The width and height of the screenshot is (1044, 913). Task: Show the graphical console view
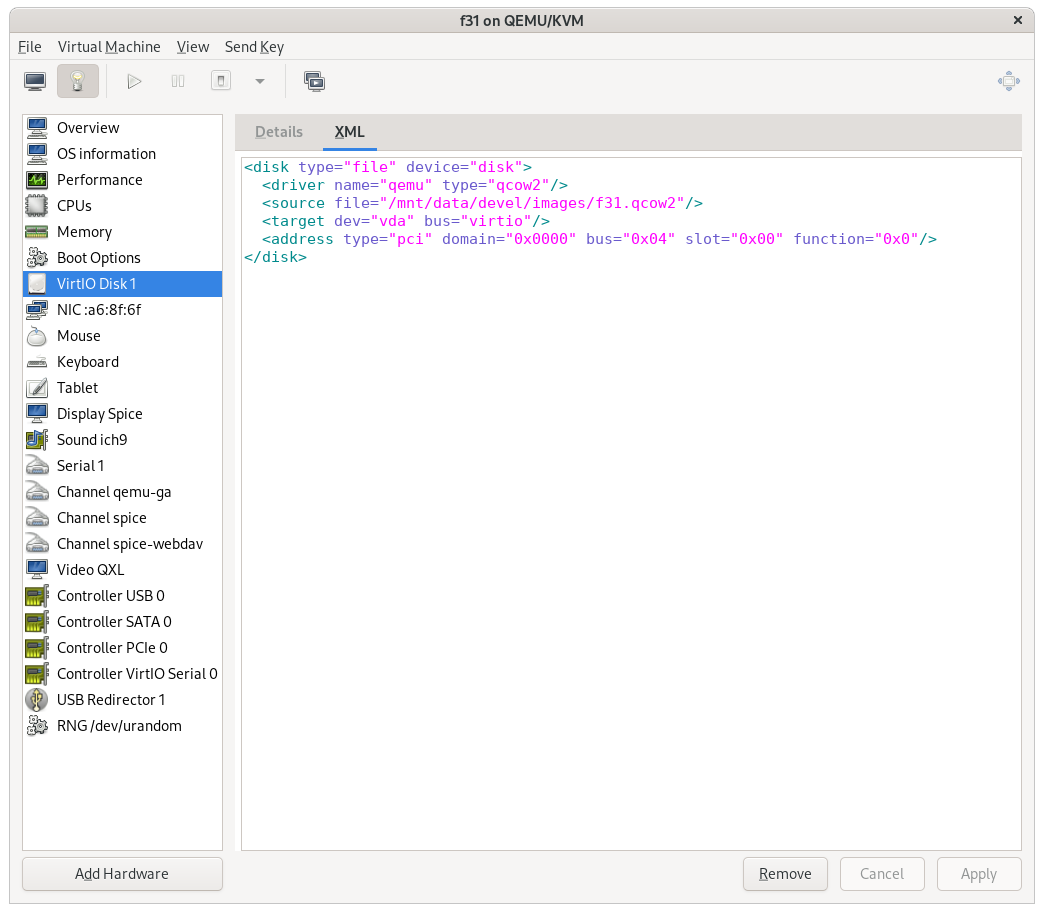click(x=35, y=81)
